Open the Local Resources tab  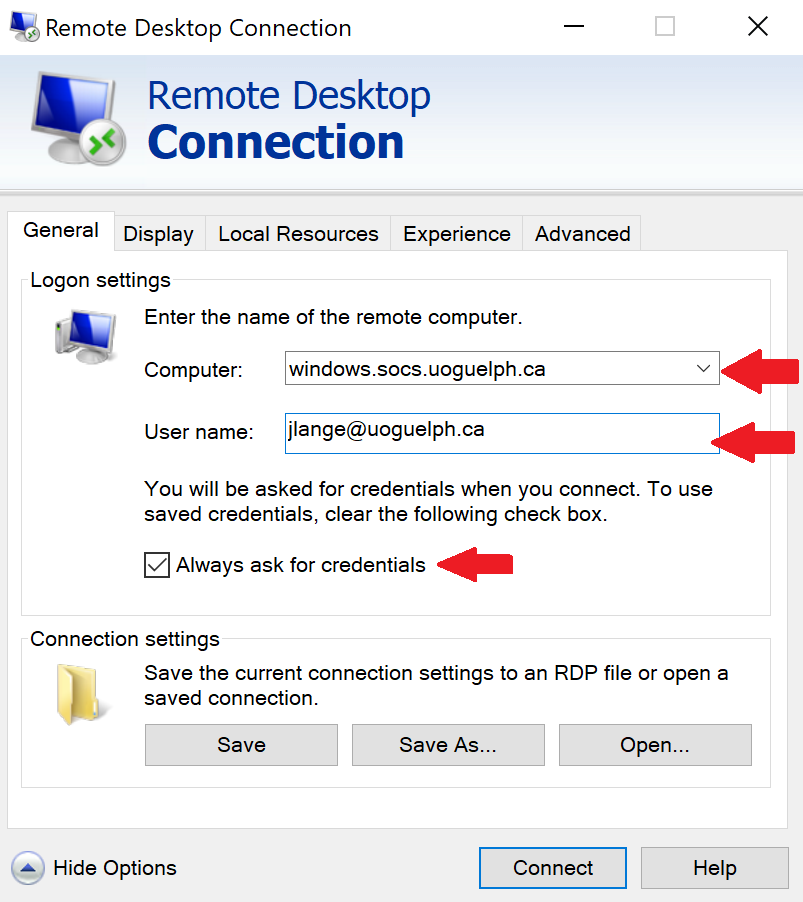298,233
